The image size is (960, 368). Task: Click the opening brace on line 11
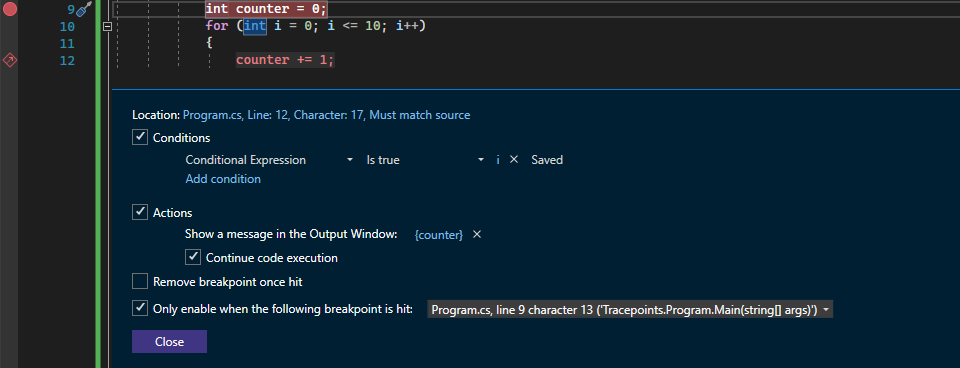click(209, 43)
